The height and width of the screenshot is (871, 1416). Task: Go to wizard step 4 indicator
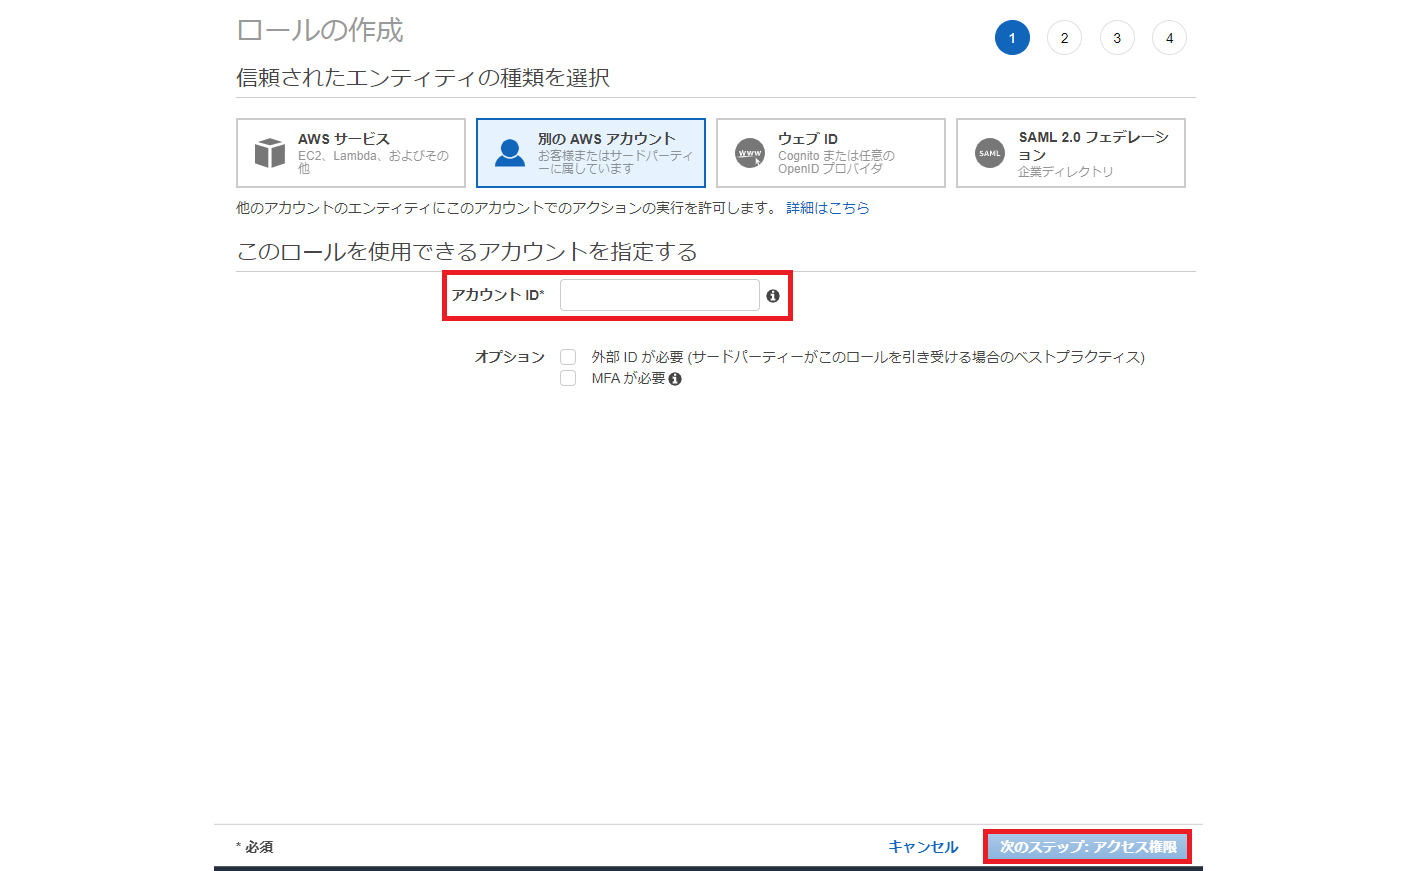1170,38
